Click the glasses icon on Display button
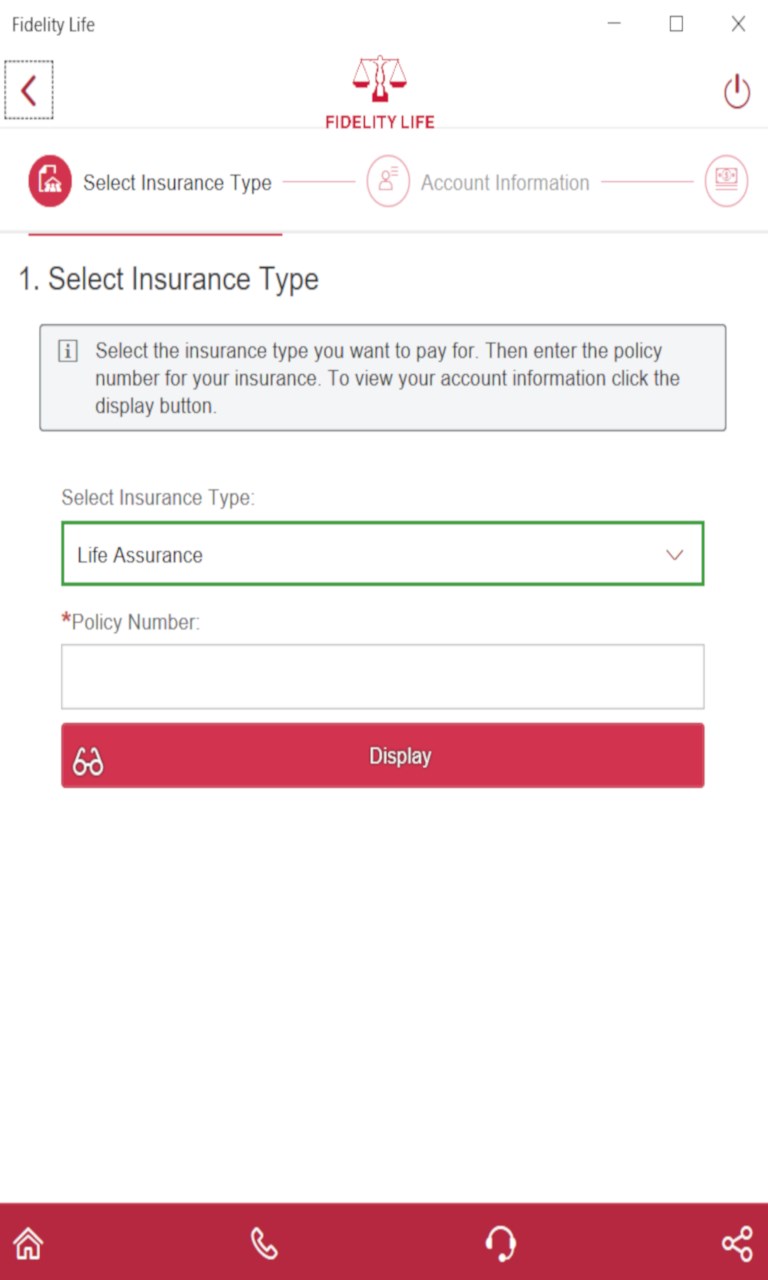The height and width of the screenshot is (1280, 768). 88,761
